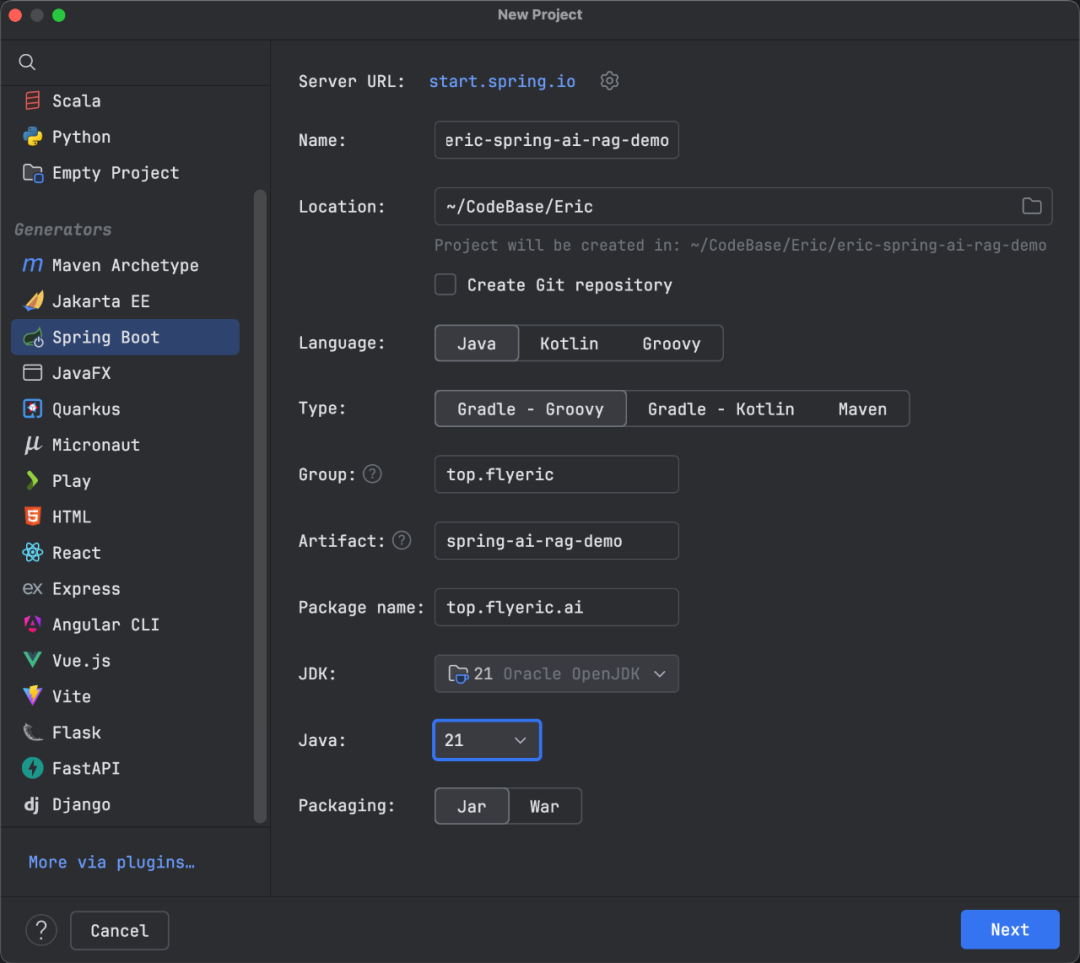The image size is (1080, 963).
Task: Open the JDK dropdown
Action: pos(556,673)
